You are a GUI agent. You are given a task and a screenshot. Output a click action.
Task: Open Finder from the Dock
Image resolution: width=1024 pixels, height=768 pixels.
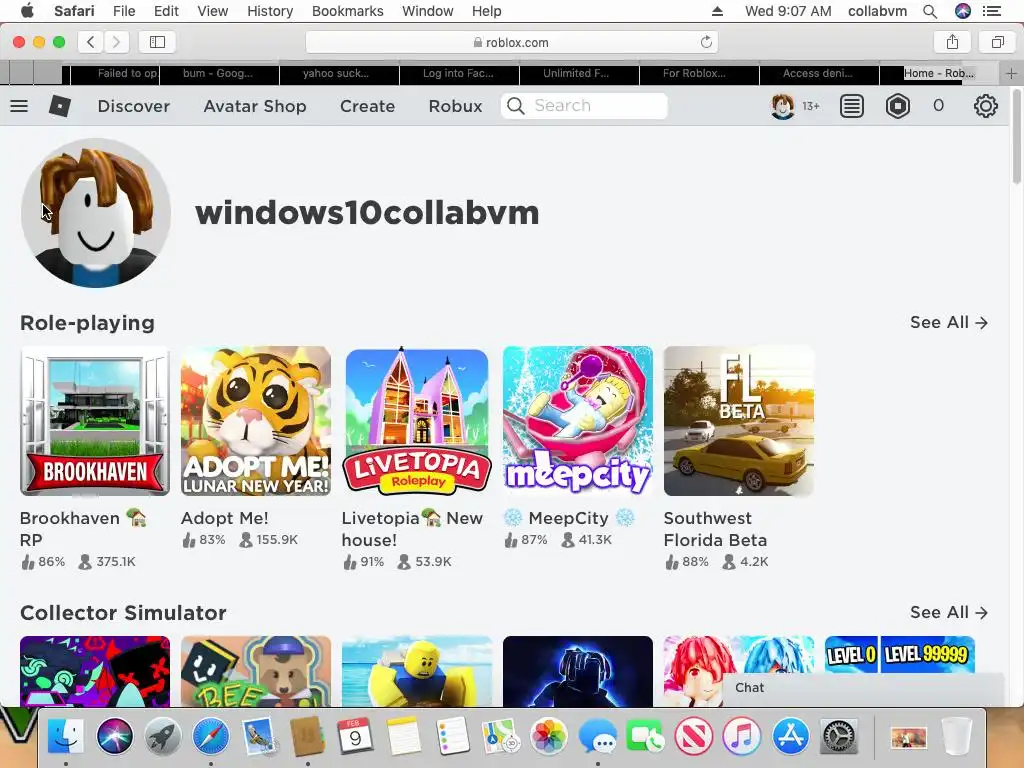[66, 736]
